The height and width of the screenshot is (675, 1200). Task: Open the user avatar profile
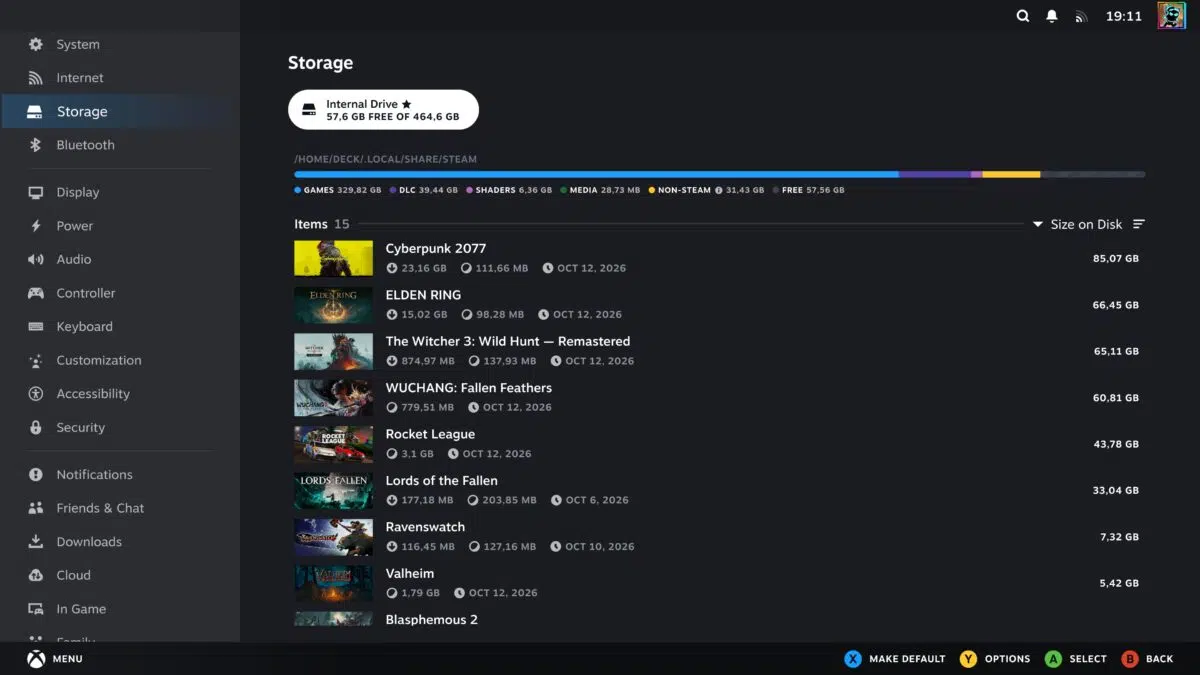click(1171, 16)
